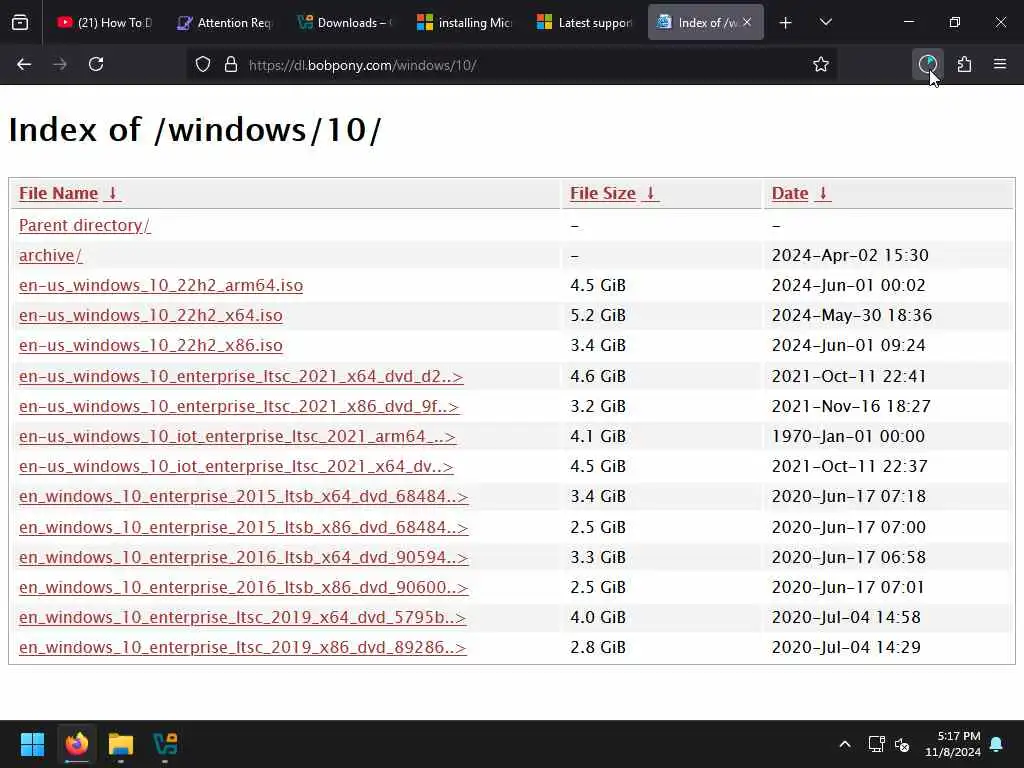Open enterprise_2016_ltsb_x64_dvd link
This screenshot has height=768, width=1024.
point(244,557)
